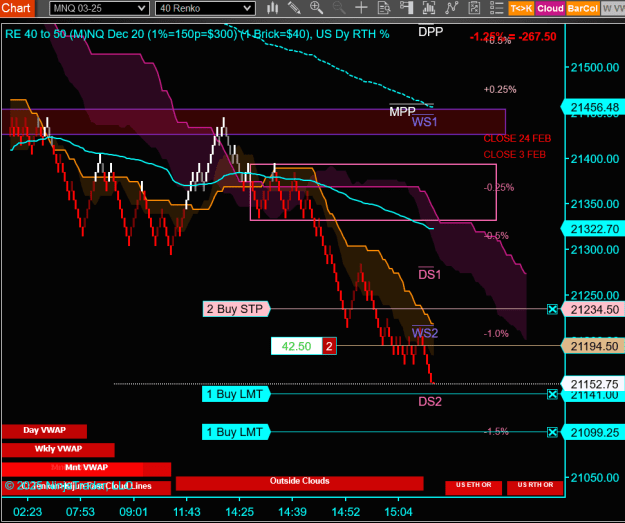
Task: Open the 40 Renko interval dropdown
Action: (x=205, y=8)
